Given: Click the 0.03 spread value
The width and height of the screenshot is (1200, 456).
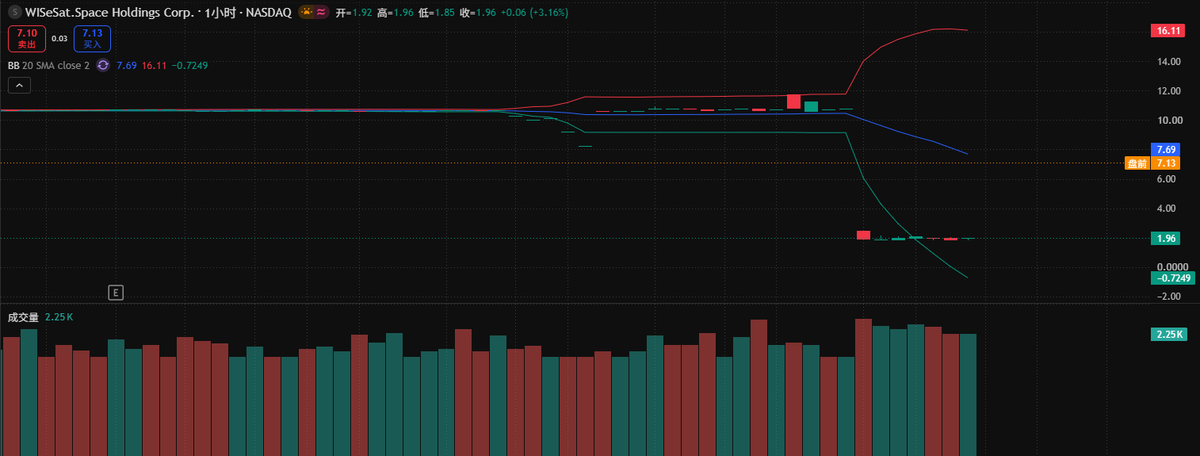Looking at the screenshot, I should click(x=59, y=38).
